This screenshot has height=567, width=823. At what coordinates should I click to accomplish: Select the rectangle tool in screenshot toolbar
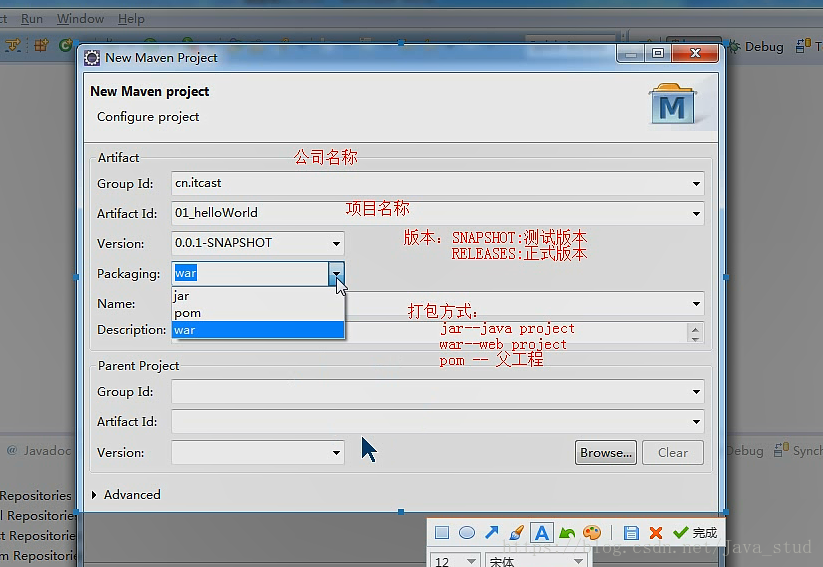pos(442,533)
